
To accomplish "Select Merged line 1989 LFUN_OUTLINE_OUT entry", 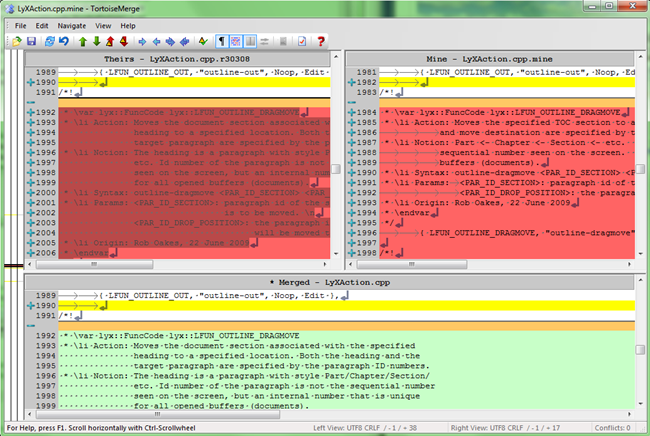I will [x=347, y=296].
